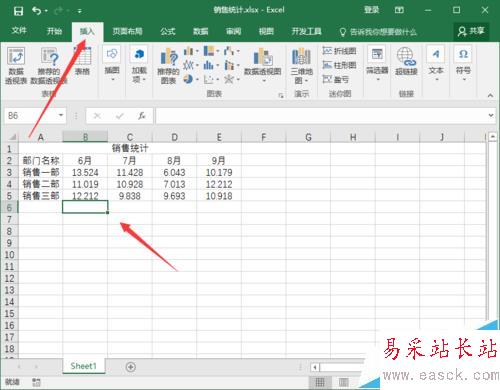
Task: Open the 插图 (Illustrations) dropdown
Action: tap(112, 64)
